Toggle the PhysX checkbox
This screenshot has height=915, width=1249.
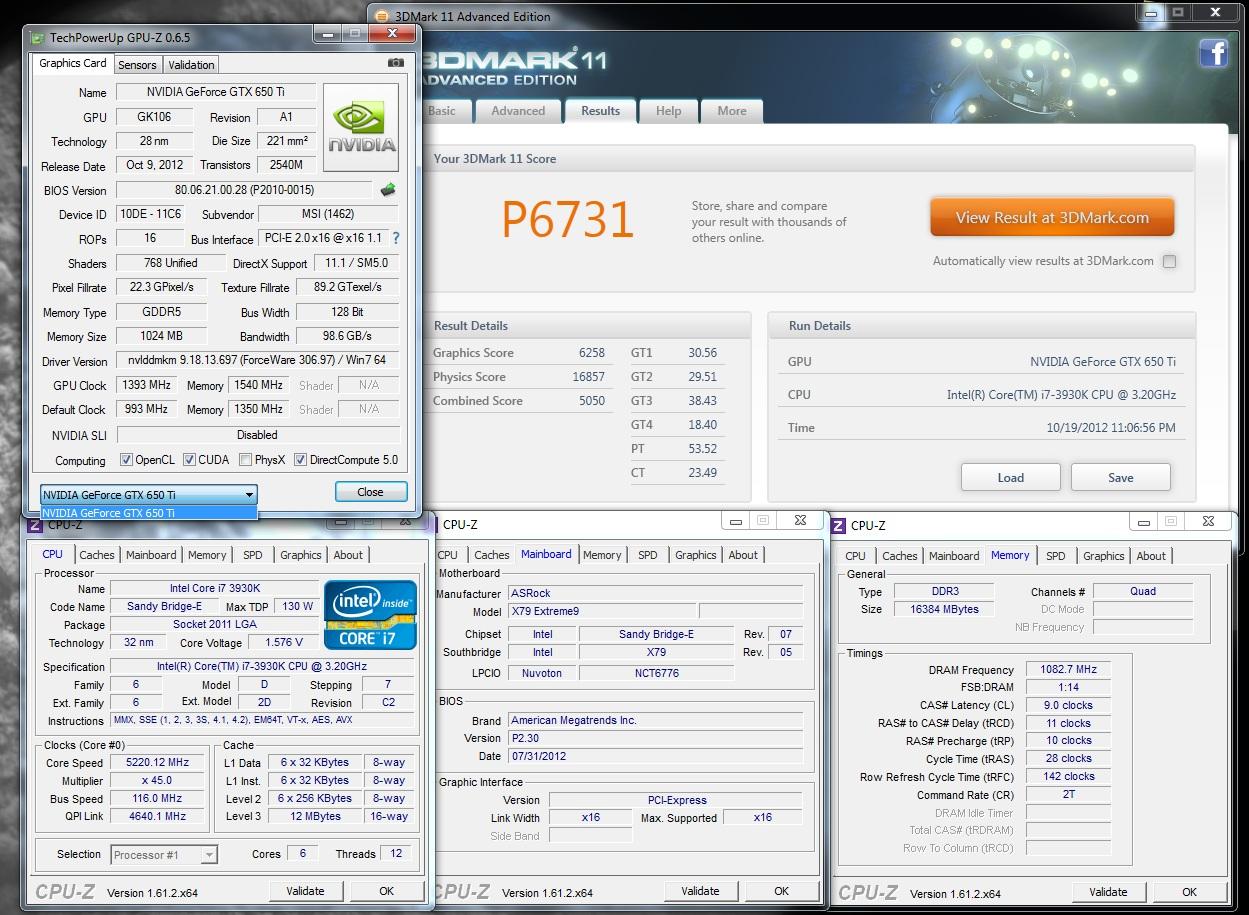[246, 460]
